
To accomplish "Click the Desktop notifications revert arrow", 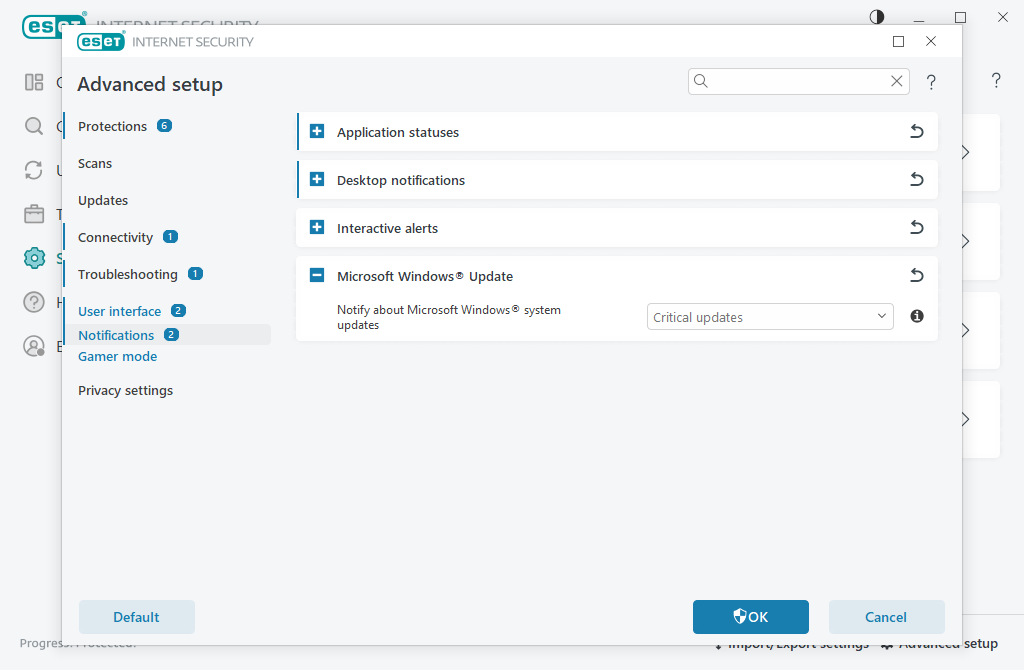I will click(x=916, y=180).
